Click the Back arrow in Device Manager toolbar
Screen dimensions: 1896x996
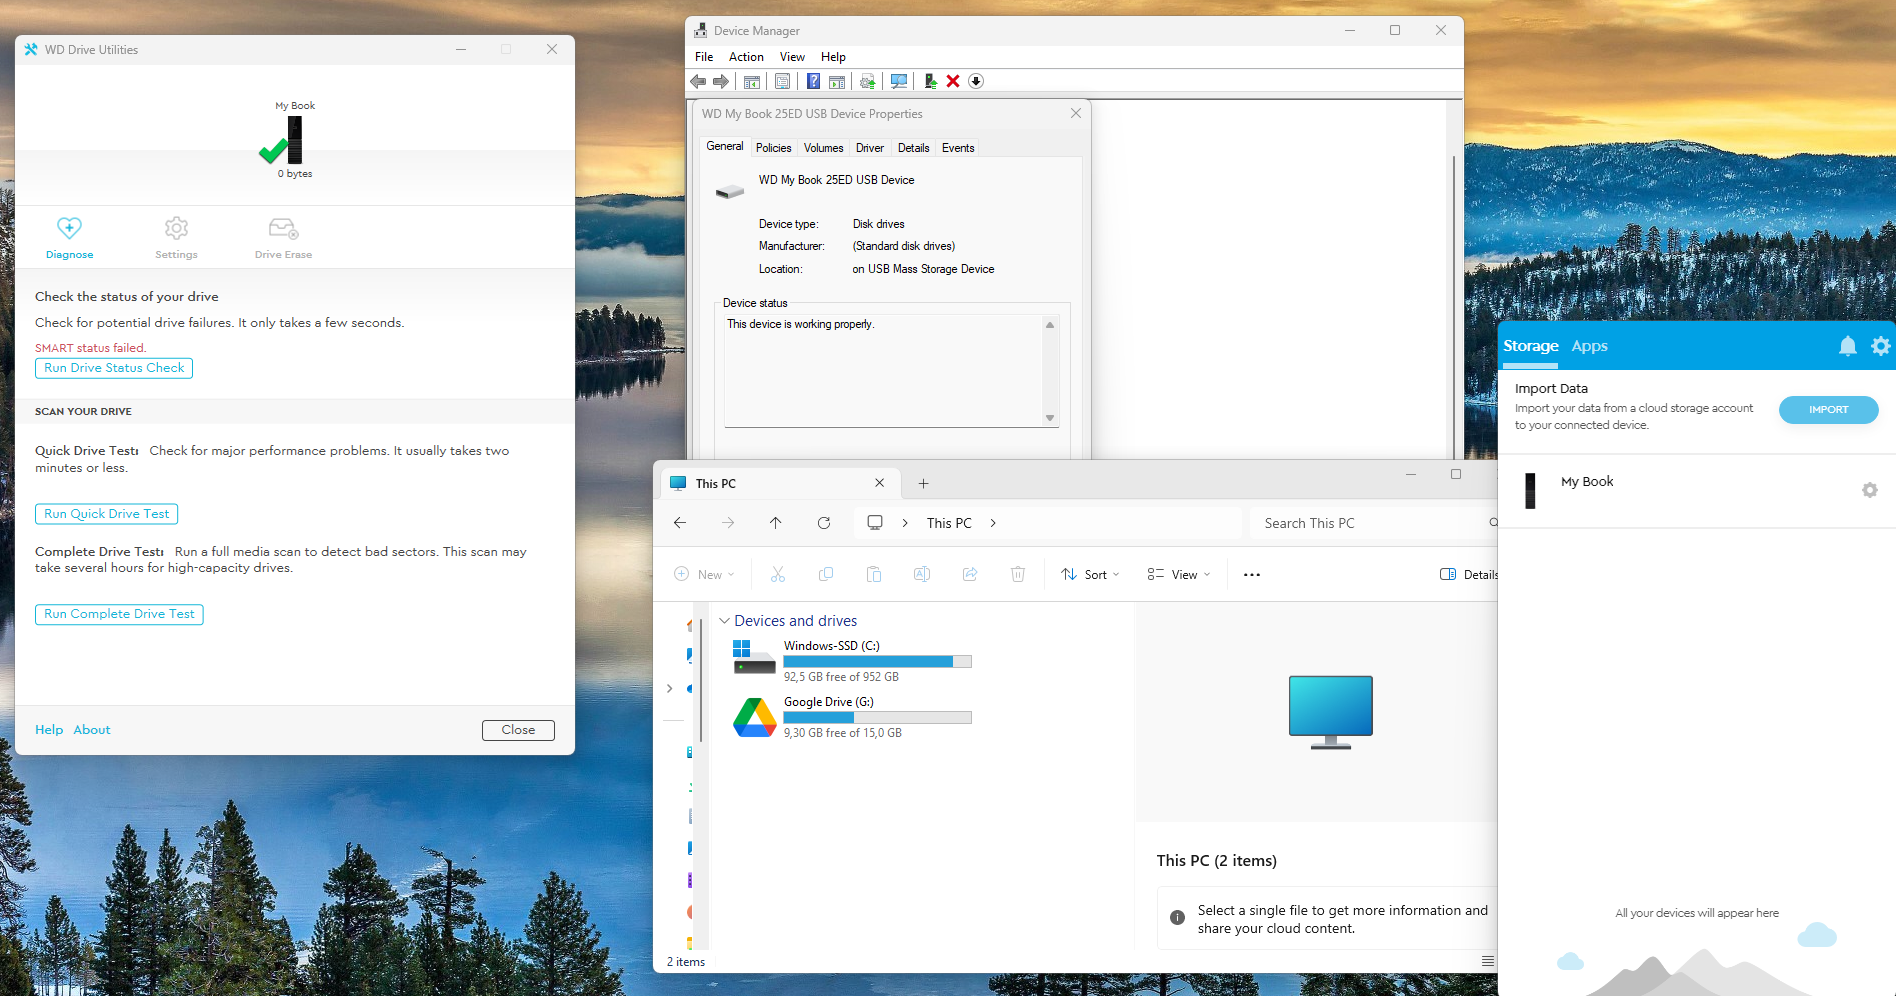click(x=698, y=81)
